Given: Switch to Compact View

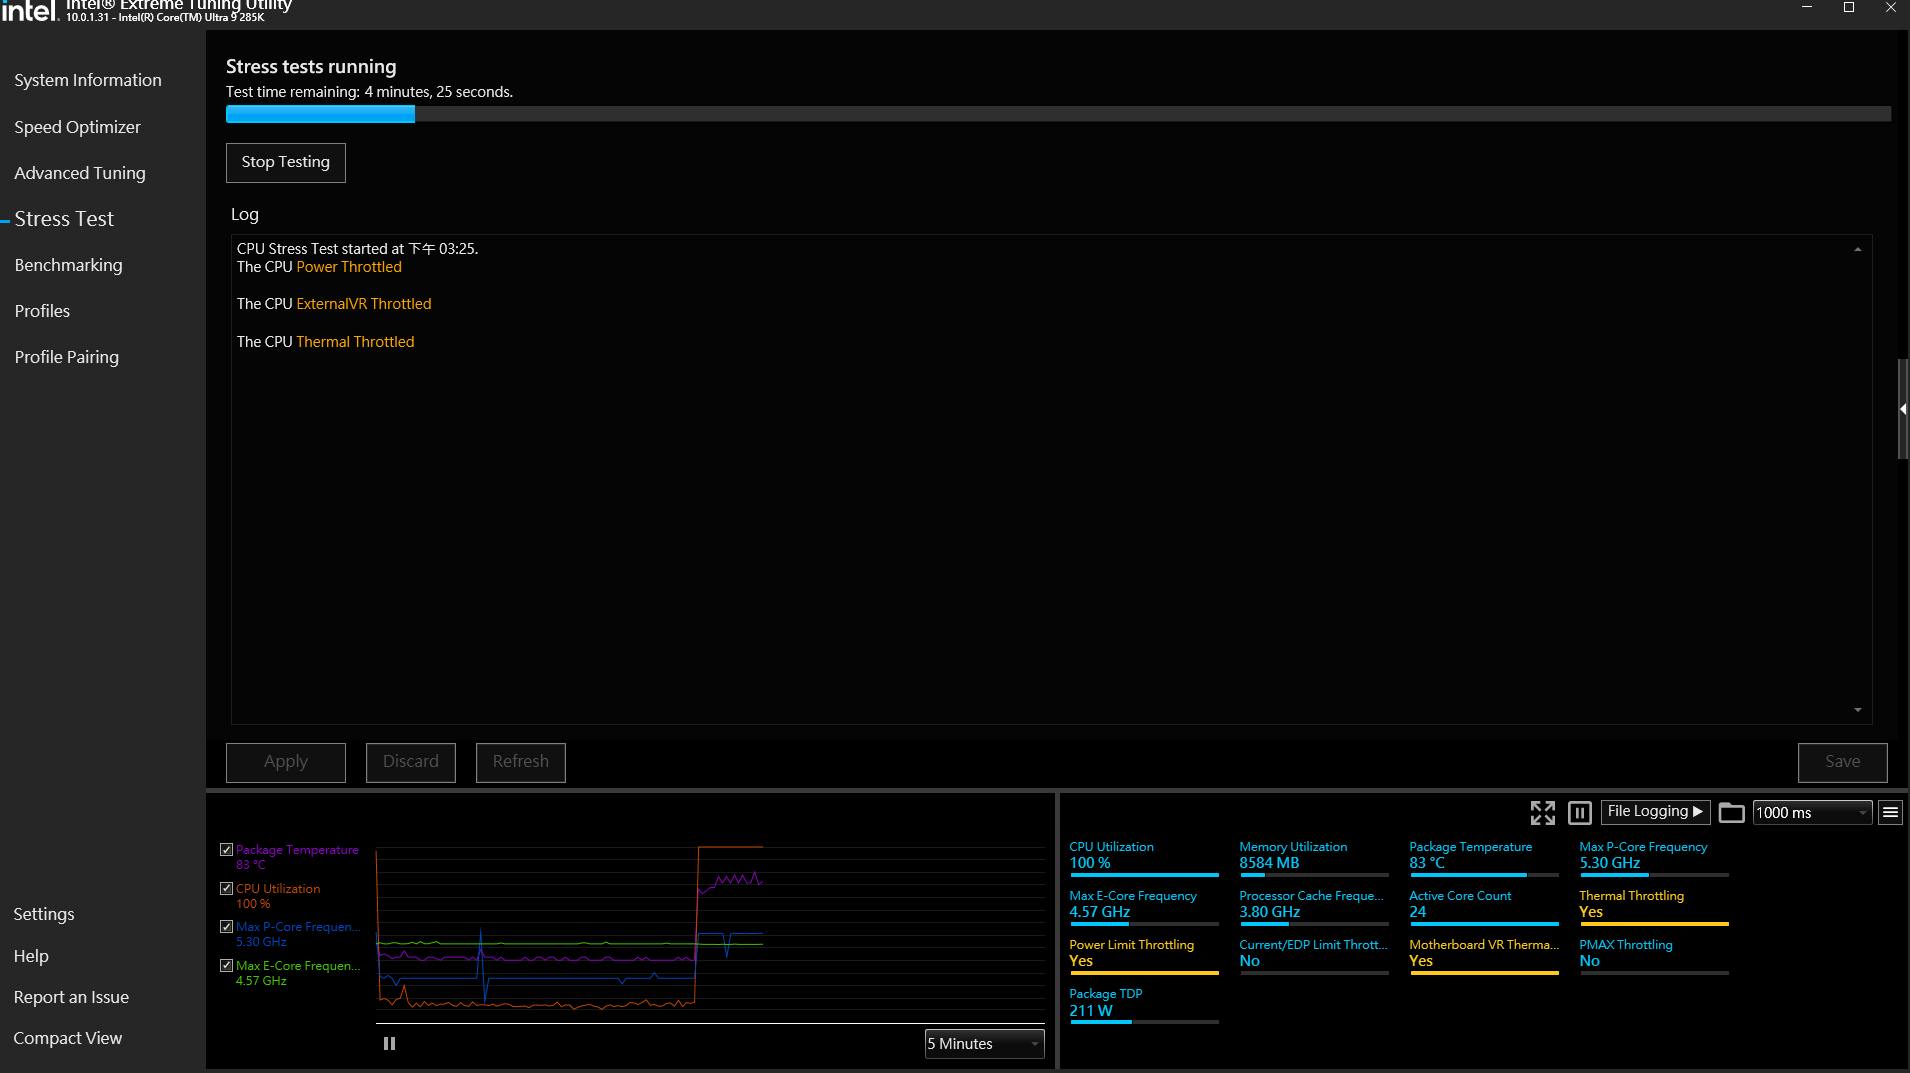Looking at the screenshot, I should point(68,1038).
